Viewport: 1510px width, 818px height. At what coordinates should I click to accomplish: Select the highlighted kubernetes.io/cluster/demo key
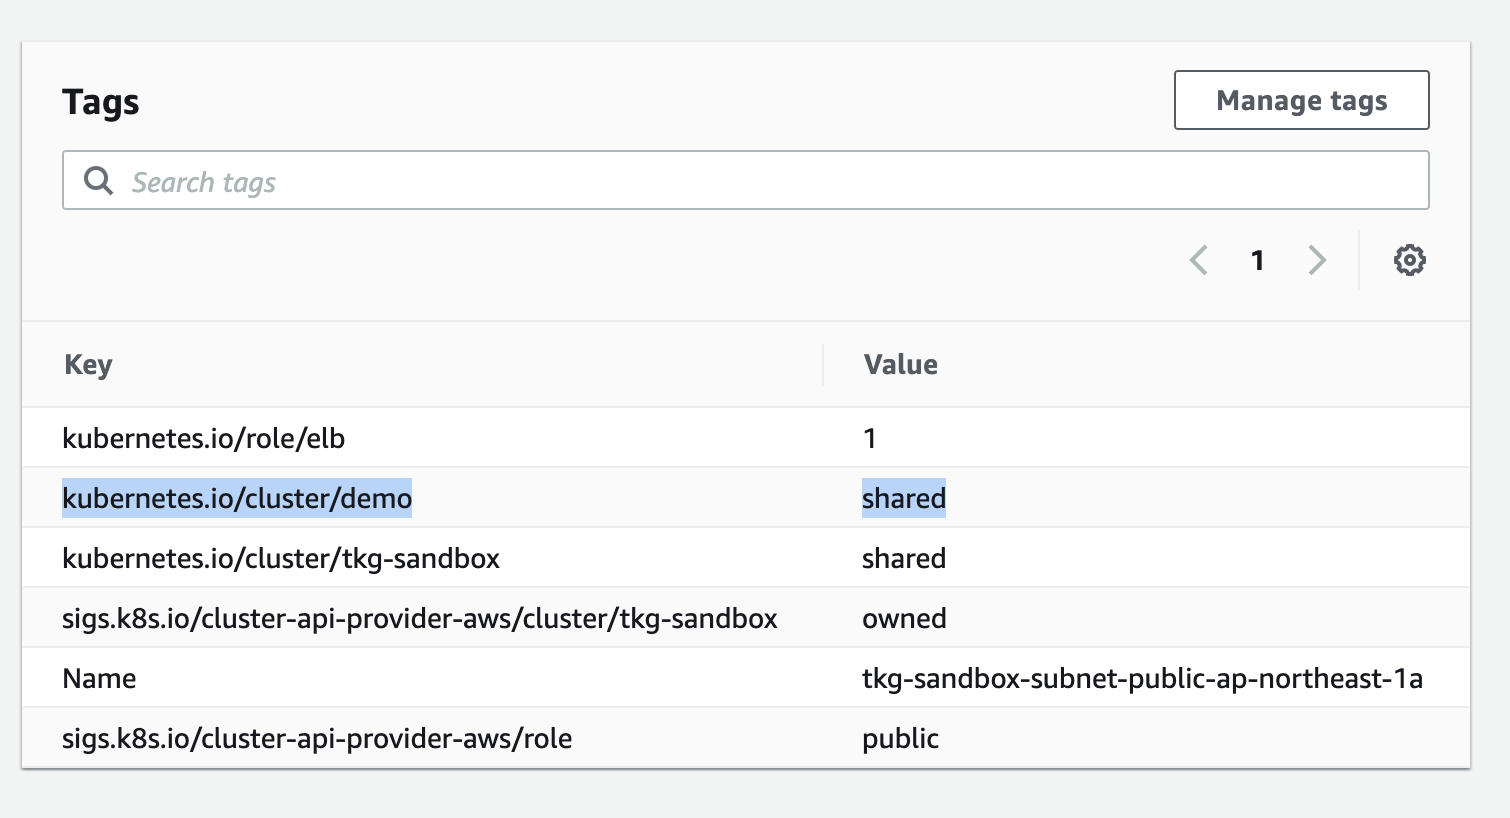pos(237,498)
